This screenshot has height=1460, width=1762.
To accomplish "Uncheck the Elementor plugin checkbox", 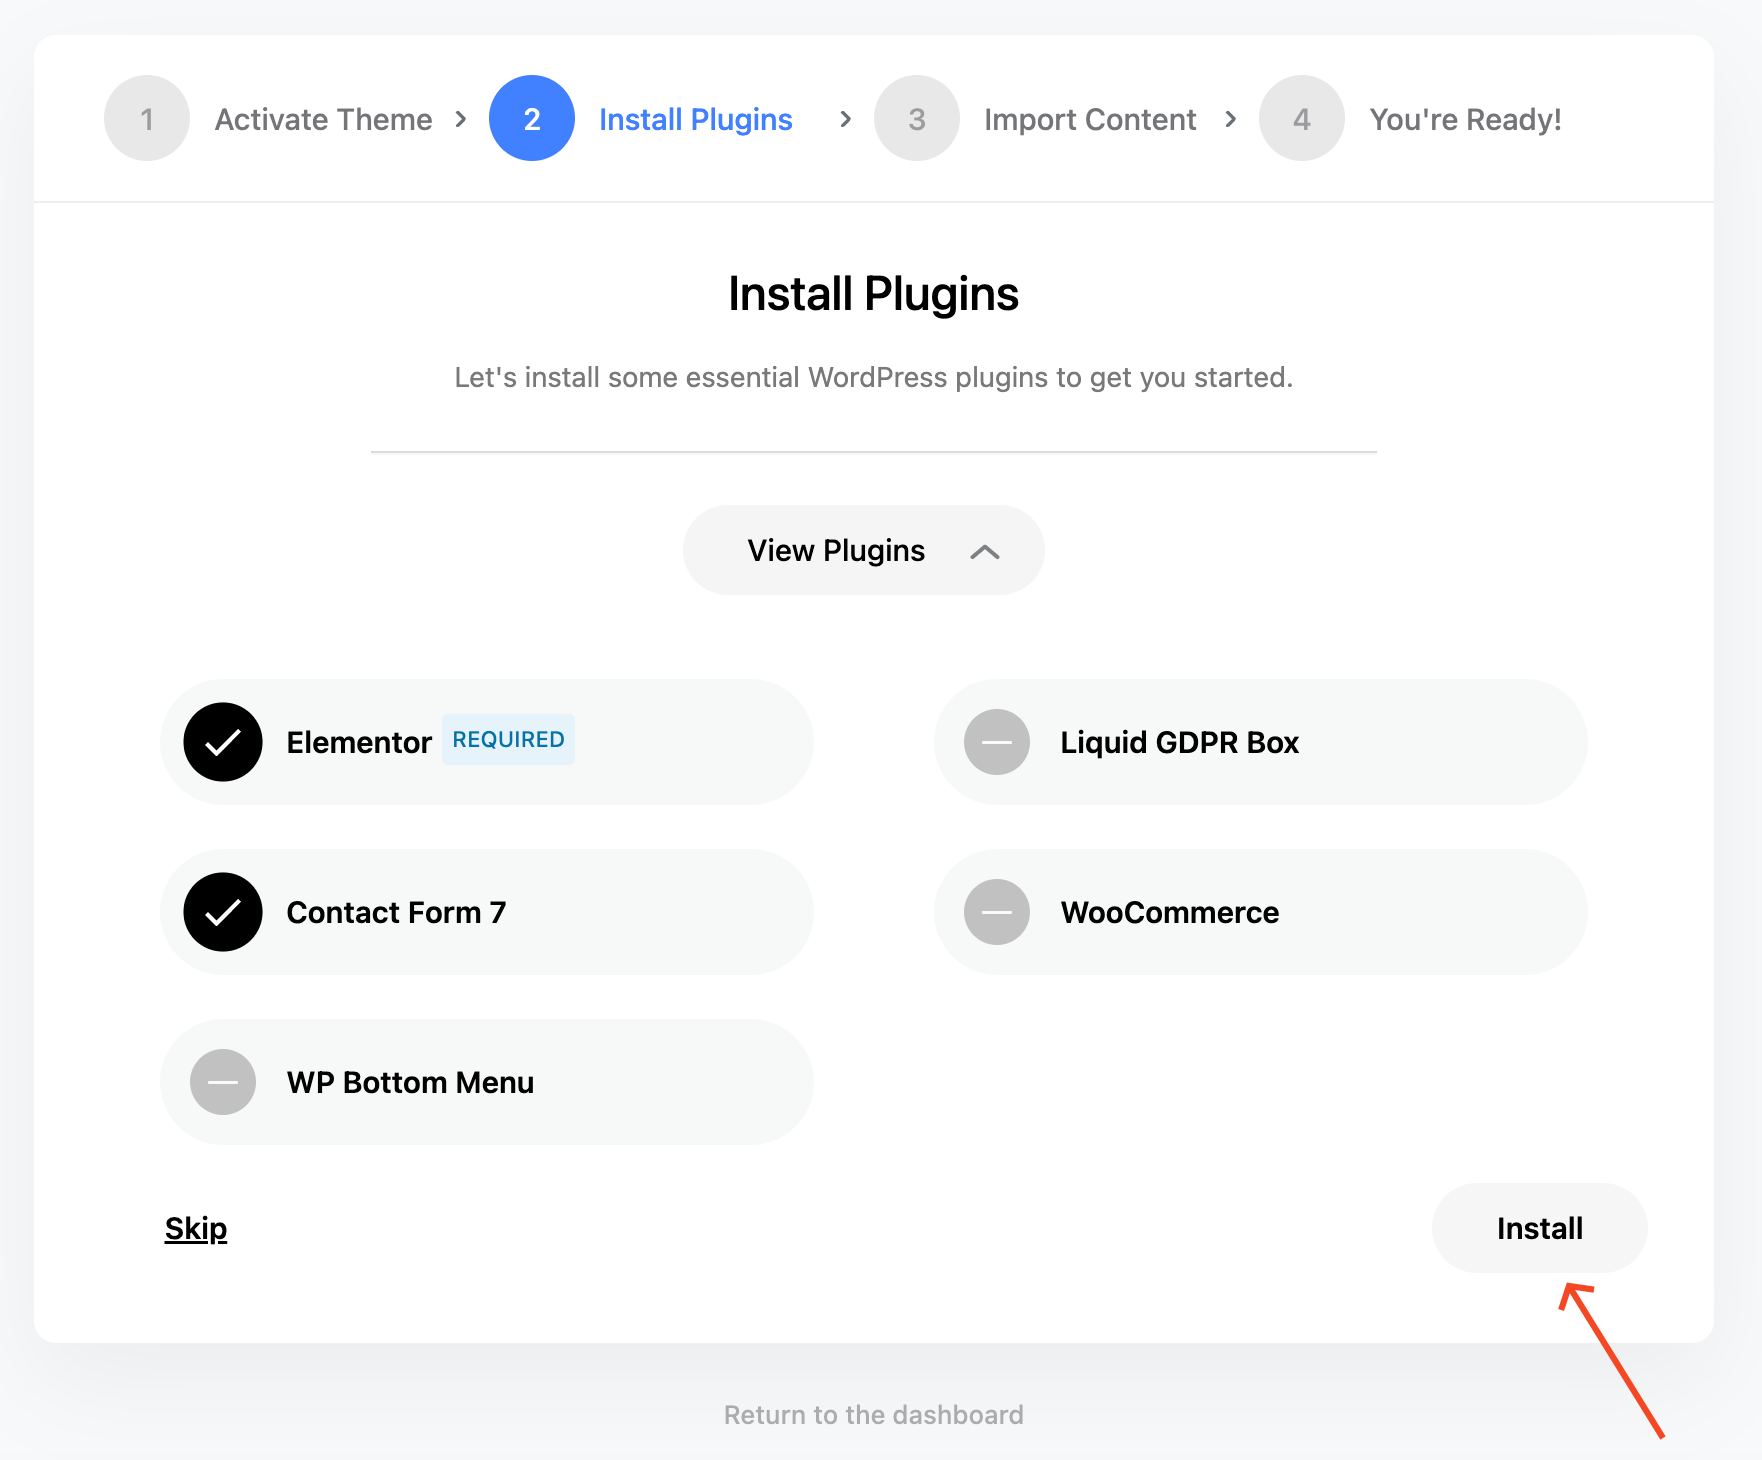I will [x=223, y=742].
